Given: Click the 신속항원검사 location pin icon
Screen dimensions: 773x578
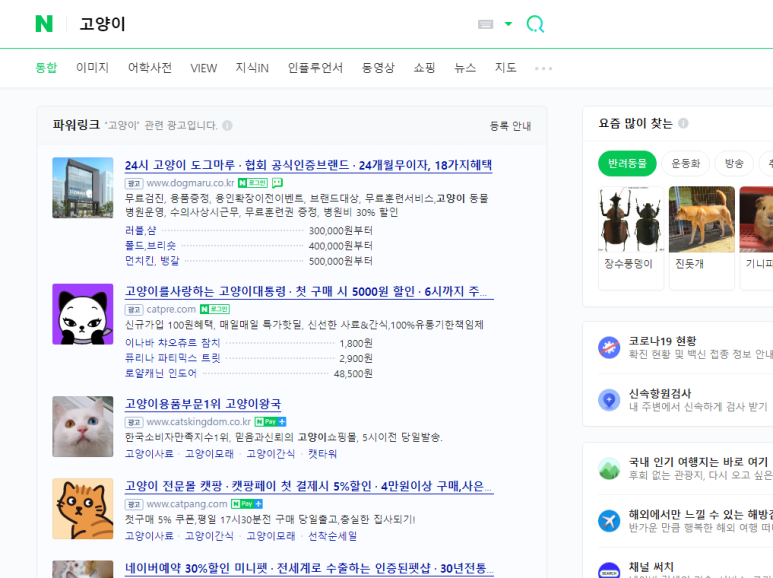Looking at the screenshot, I should pos(609,400).
